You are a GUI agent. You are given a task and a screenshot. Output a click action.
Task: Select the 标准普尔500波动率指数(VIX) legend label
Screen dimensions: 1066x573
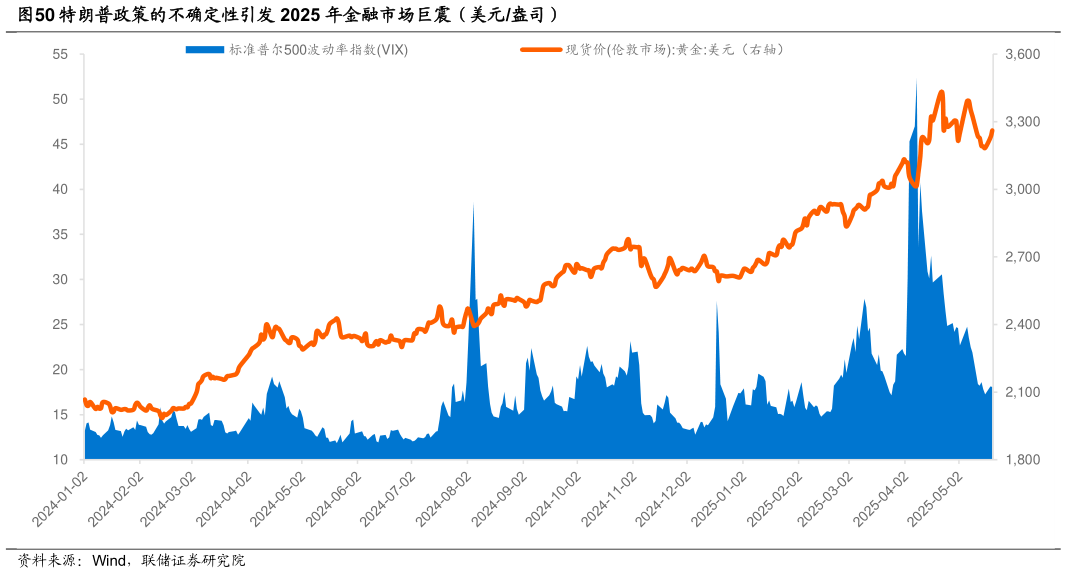(318, 50)
